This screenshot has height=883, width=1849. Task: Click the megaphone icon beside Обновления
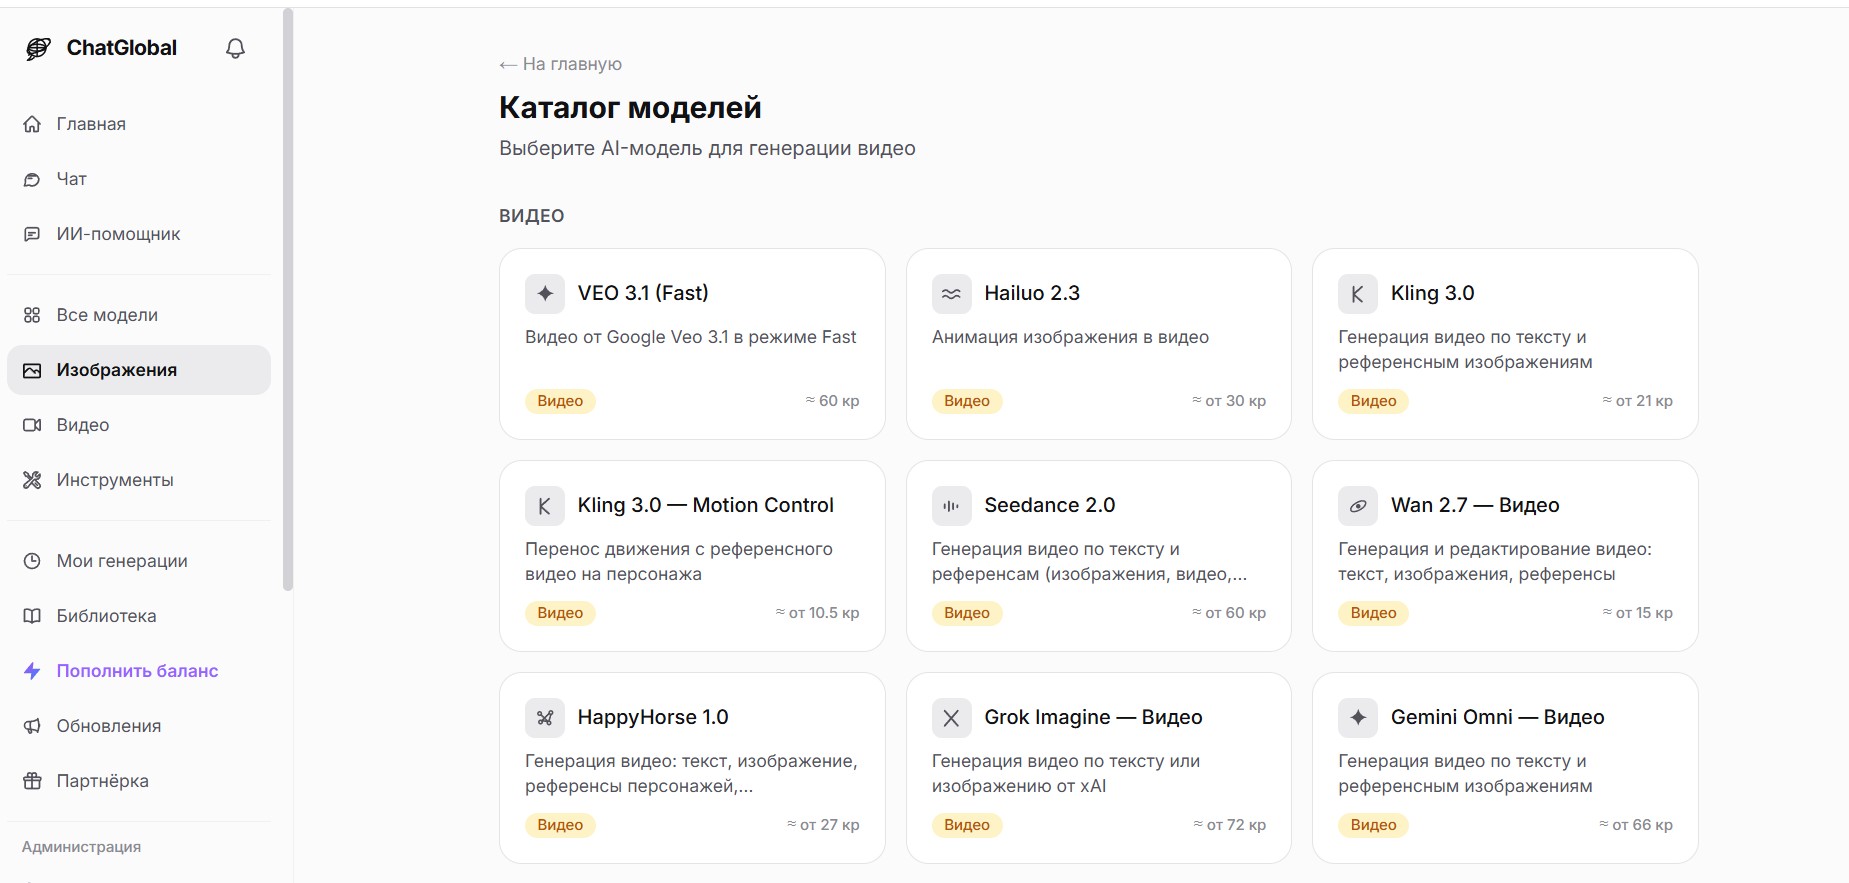(x=32, y=726)
